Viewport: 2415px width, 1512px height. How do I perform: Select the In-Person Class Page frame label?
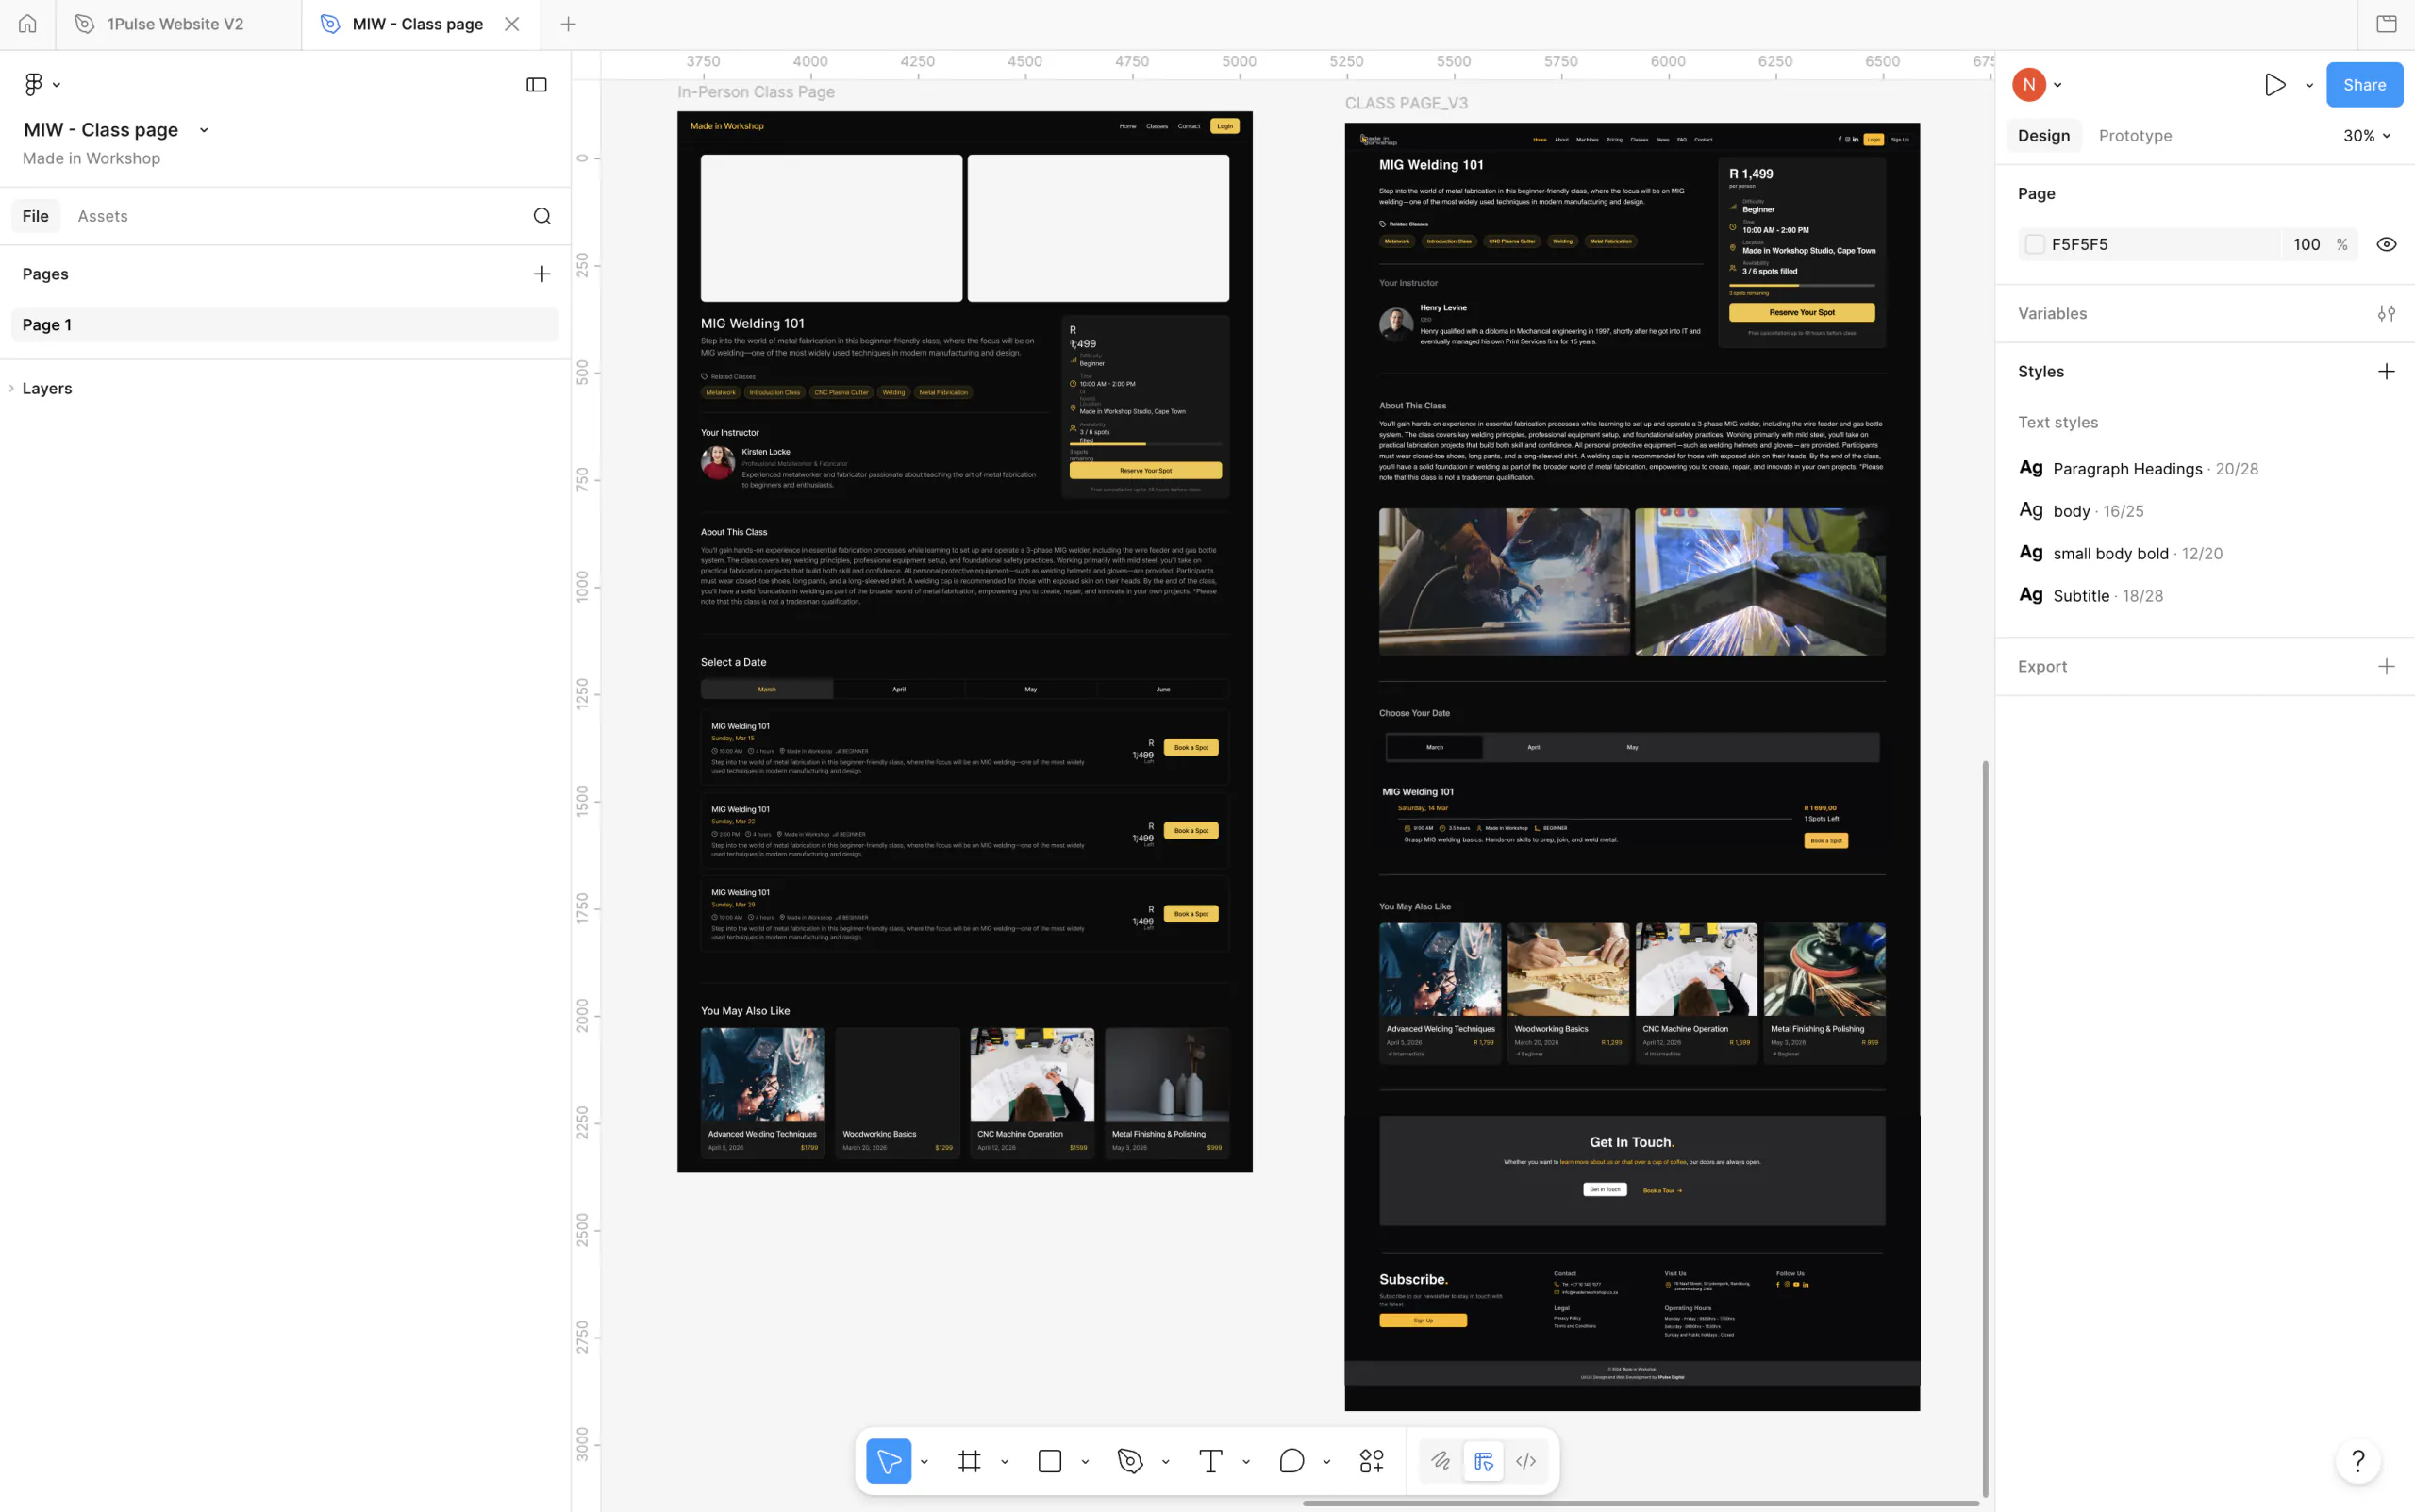756,92
